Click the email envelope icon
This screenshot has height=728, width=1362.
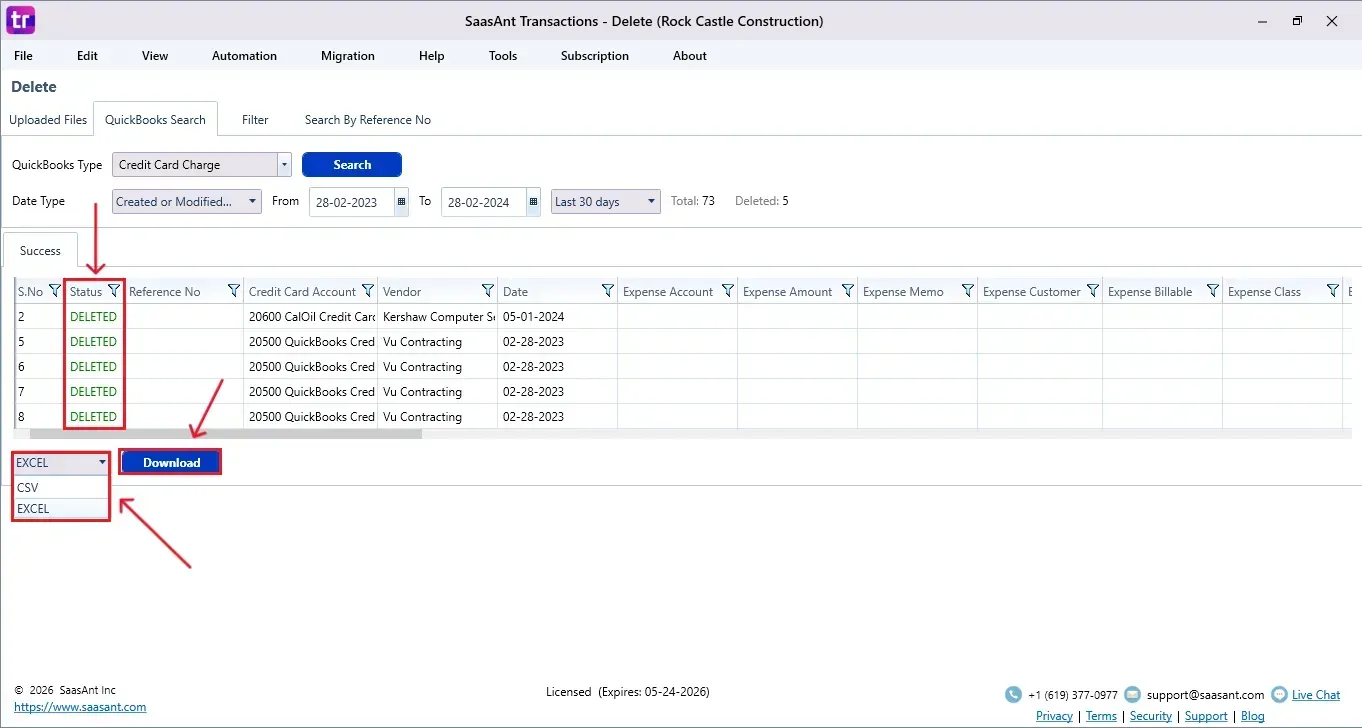[x=1133, y=695]
